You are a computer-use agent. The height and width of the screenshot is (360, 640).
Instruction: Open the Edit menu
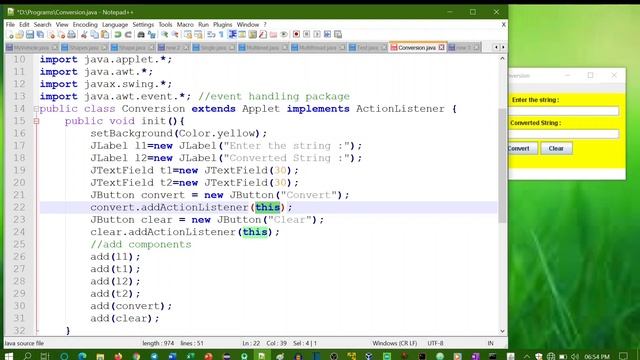pos(24,24)
